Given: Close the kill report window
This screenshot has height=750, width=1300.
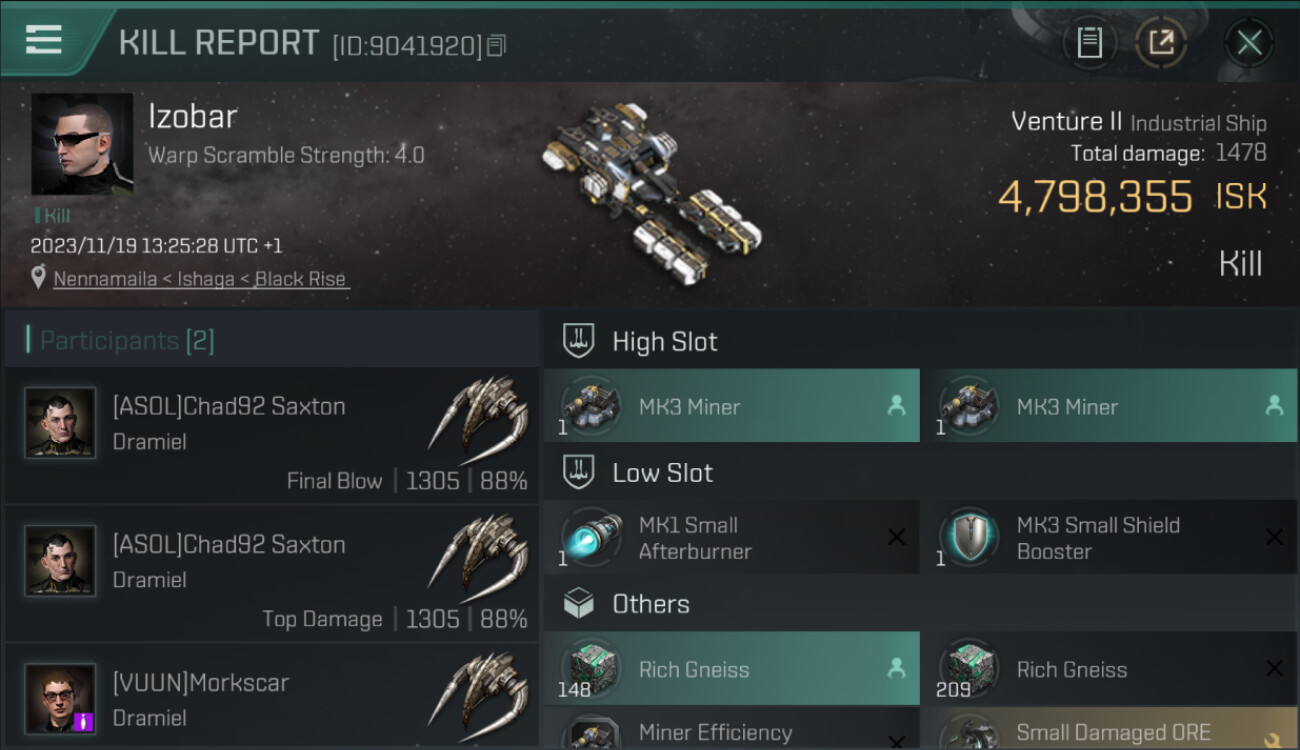Looking at the screenshot, I should pos(1248,42).
